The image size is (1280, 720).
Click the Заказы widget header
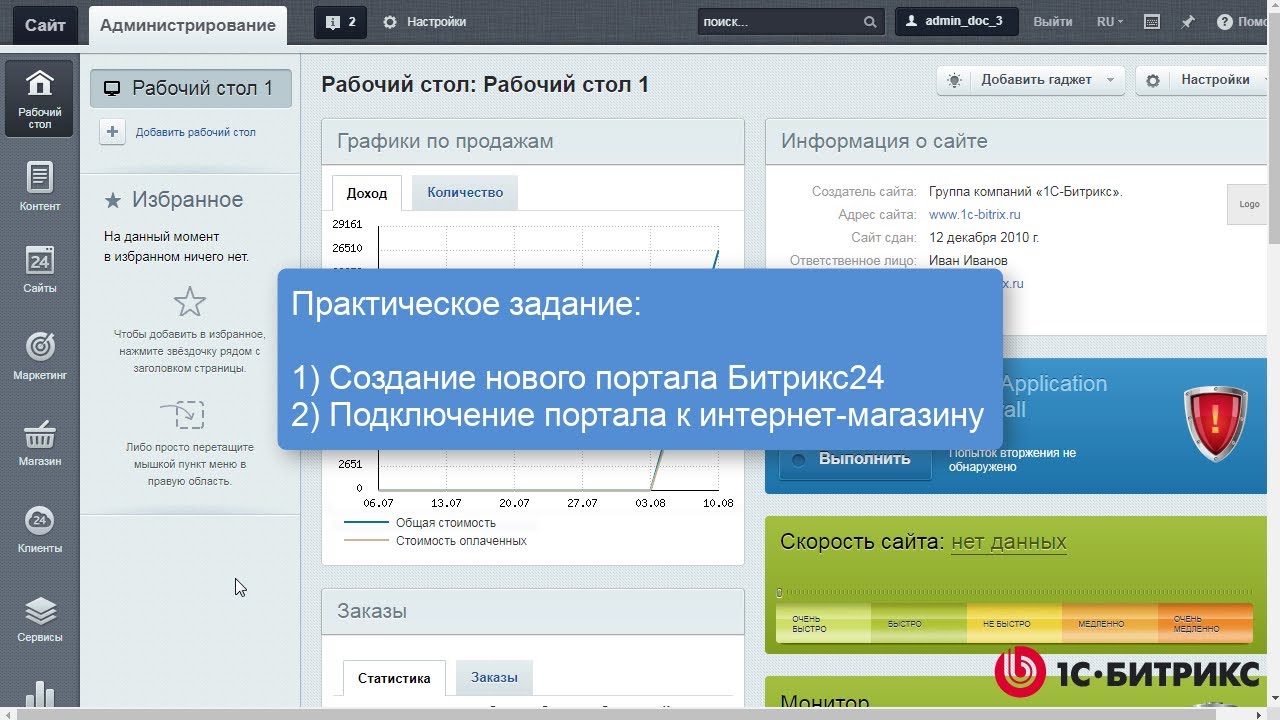[x=533, y=612]
